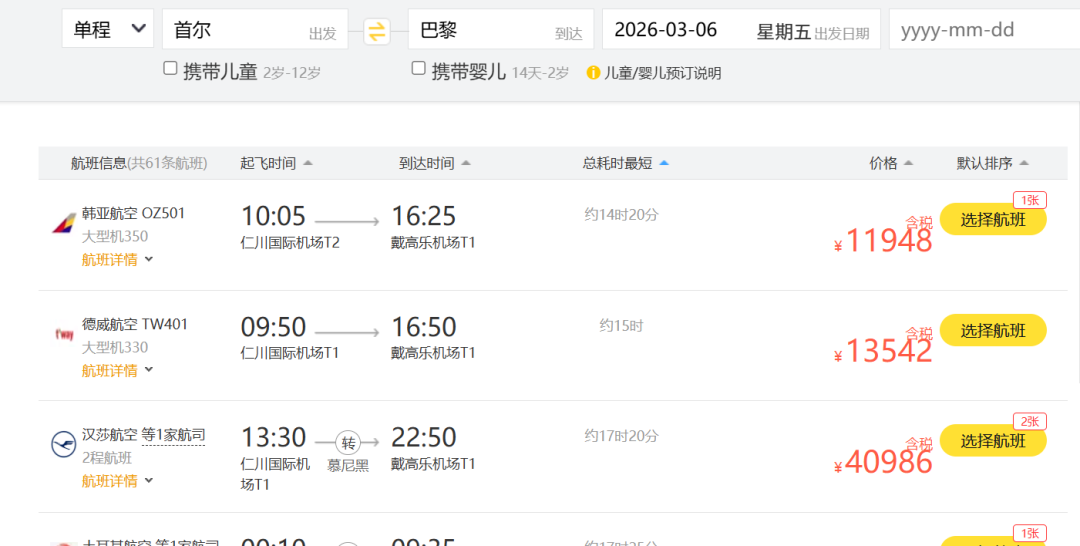Click 2程航班 label
Viewport: 1080px width, 546px height.
click(x=107, y=458)
